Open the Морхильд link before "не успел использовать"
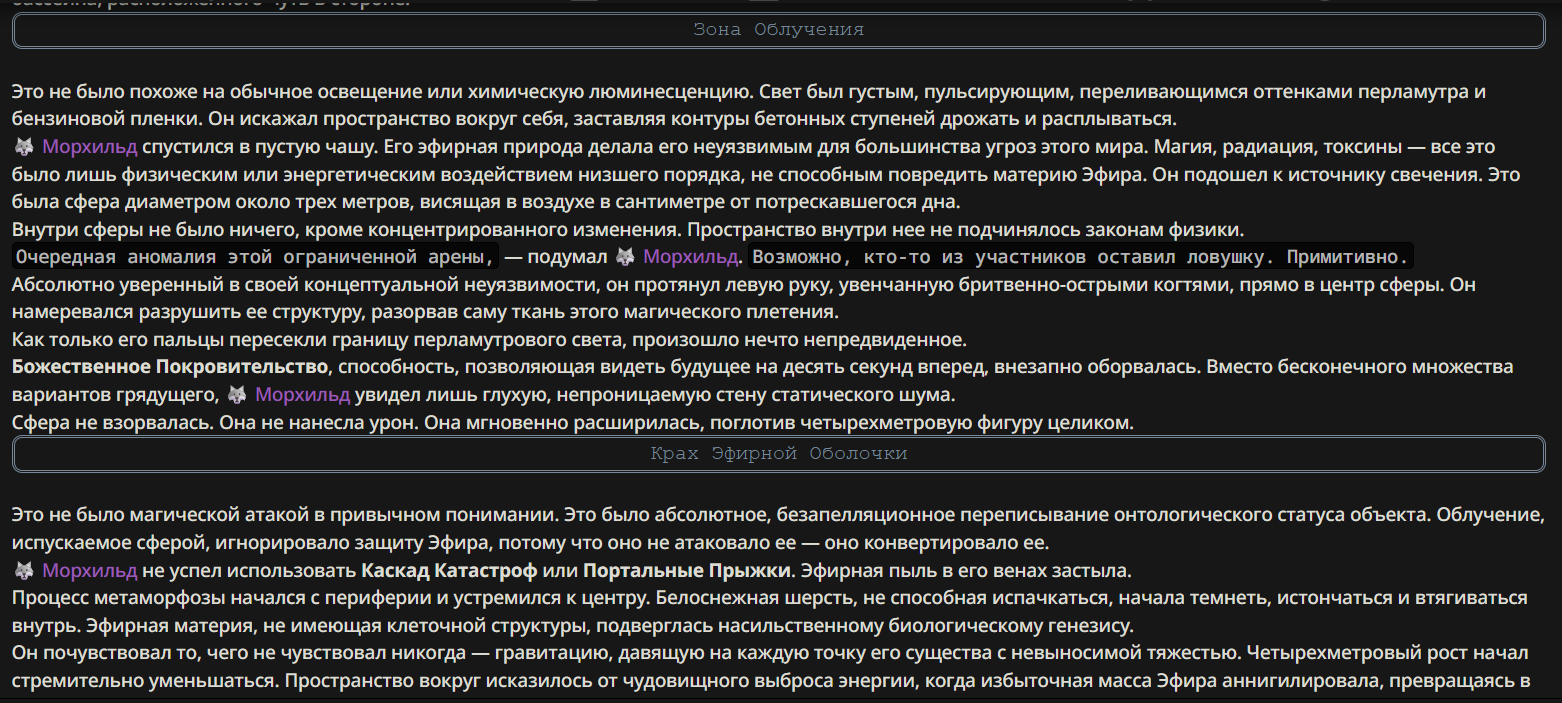 tap(90, 571)
